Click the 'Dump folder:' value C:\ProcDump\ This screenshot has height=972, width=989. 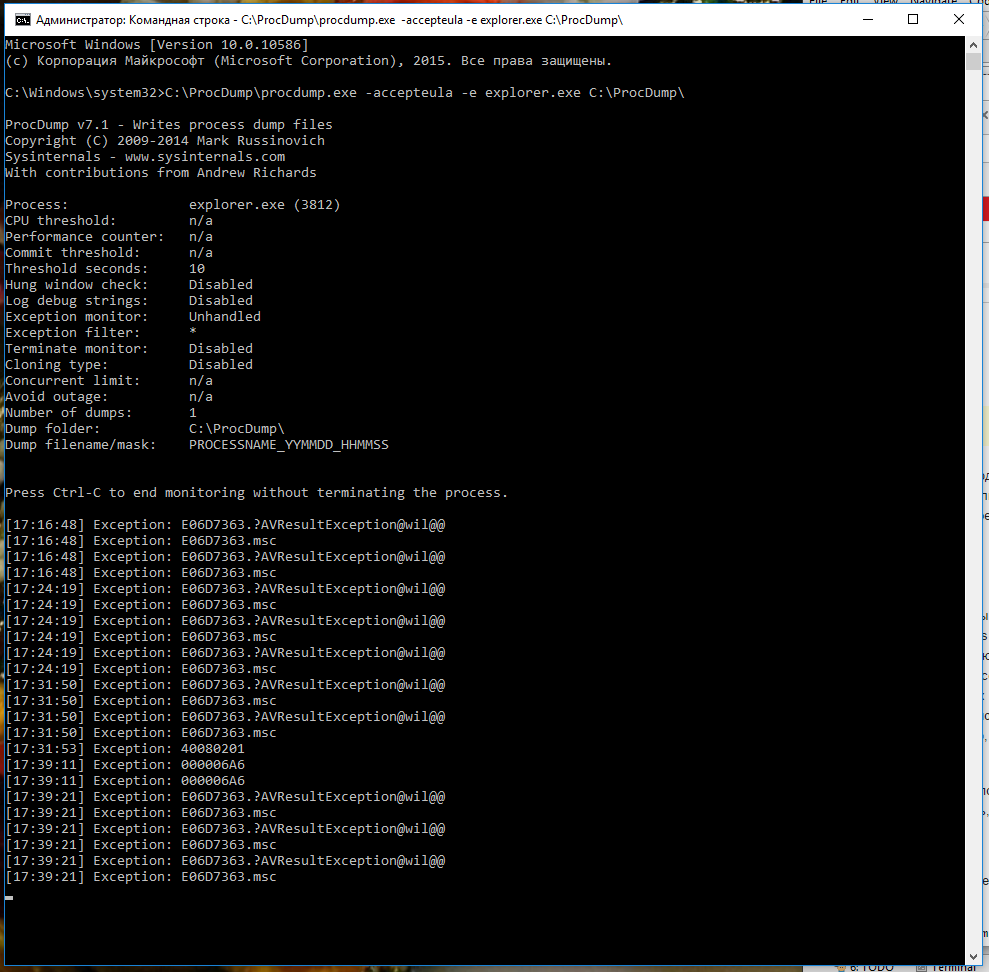237,429
